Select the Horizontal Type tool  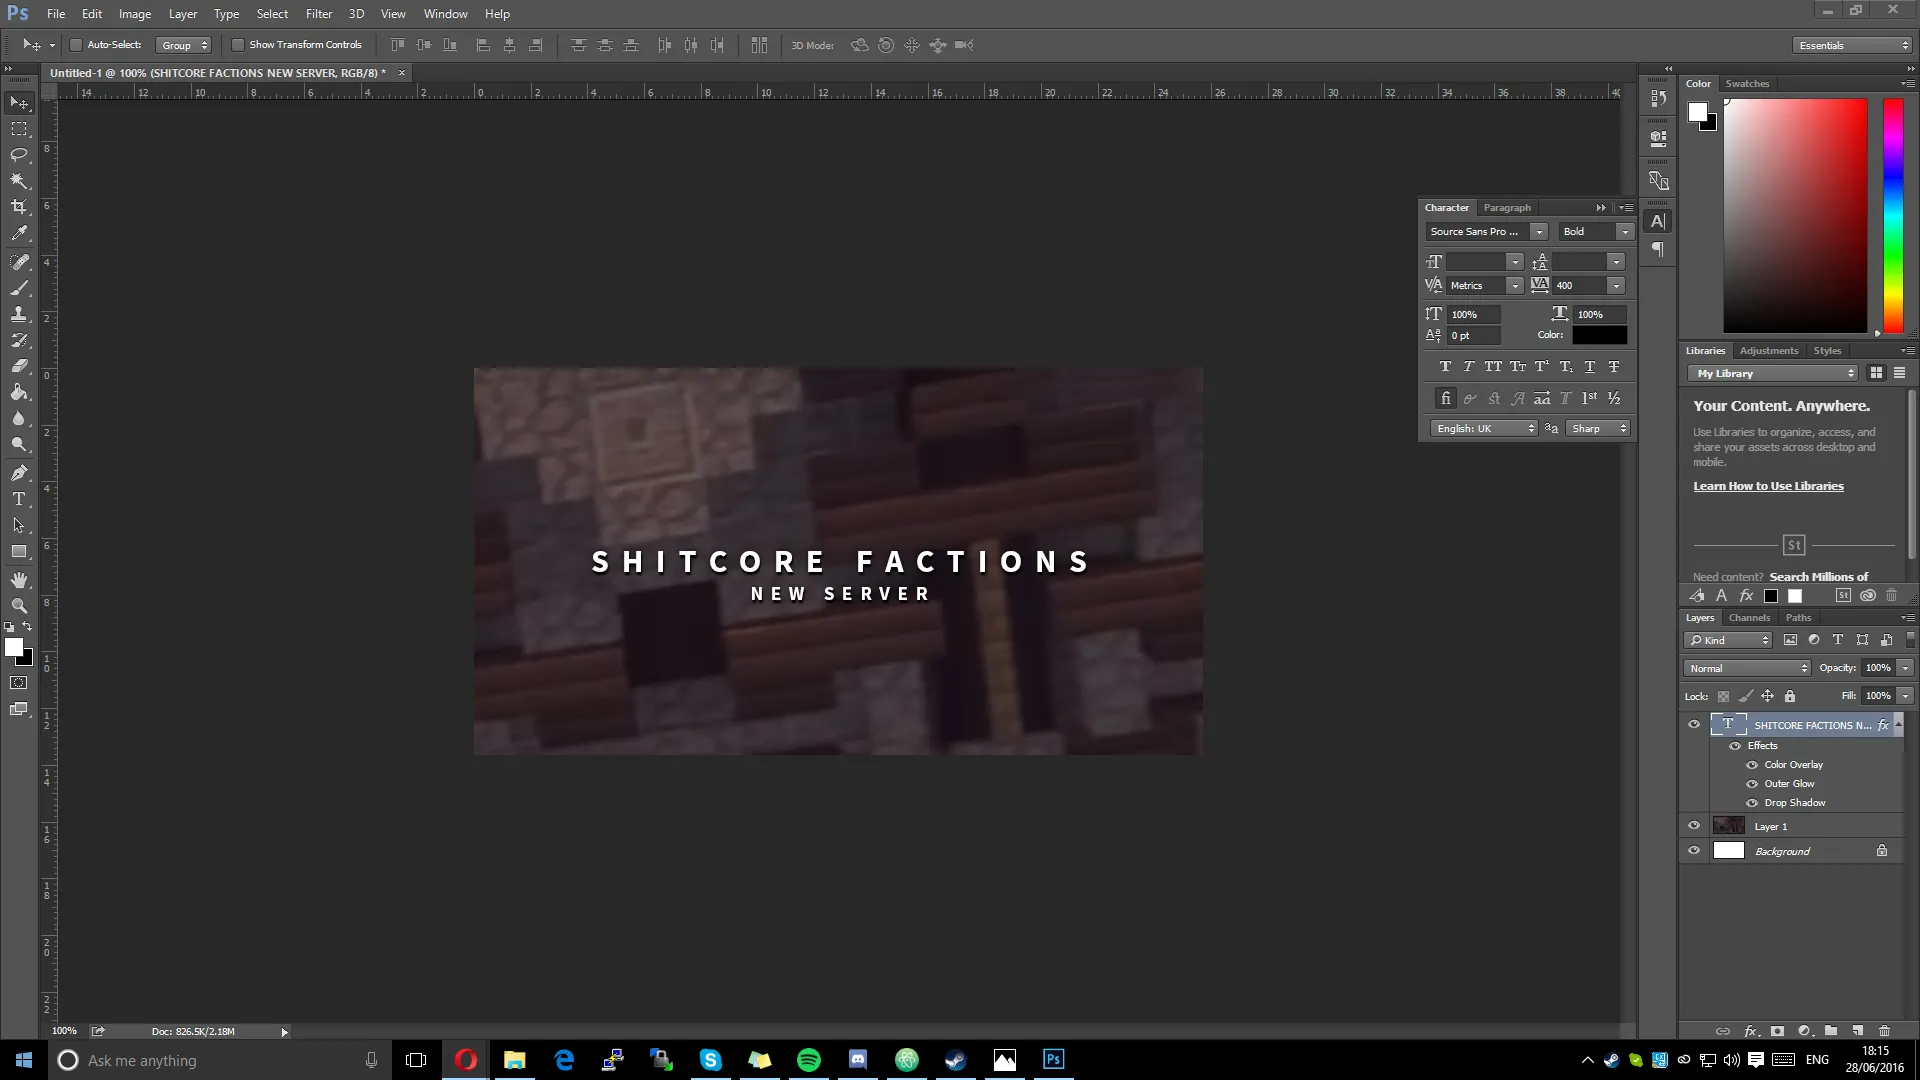coord(19,499)
